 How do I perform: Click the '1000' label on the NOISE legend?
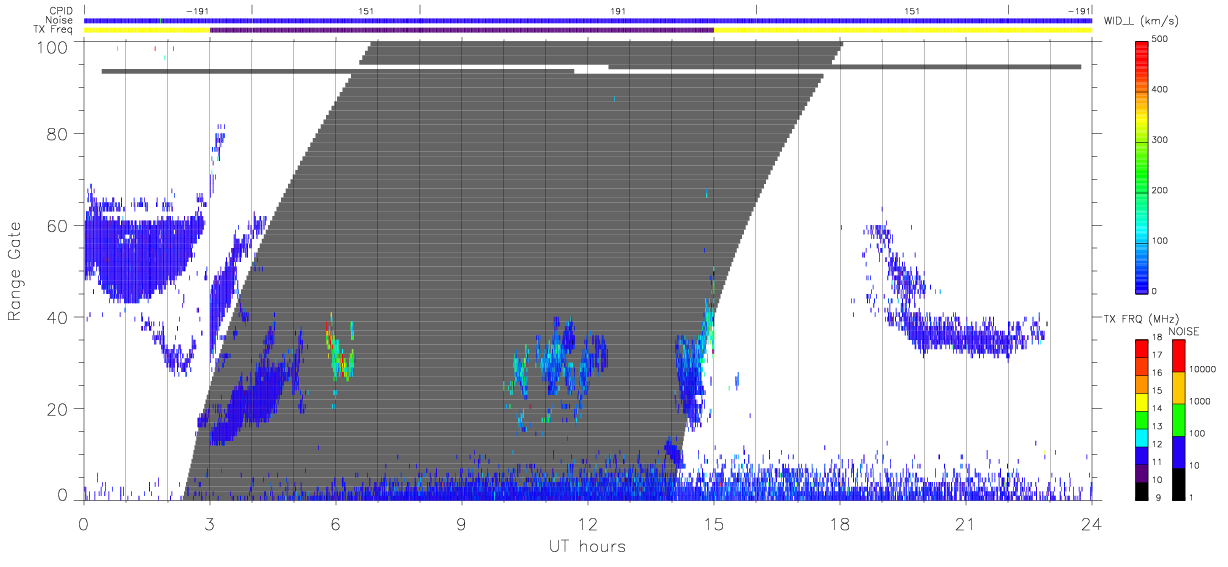click(x=1200, y=401)
